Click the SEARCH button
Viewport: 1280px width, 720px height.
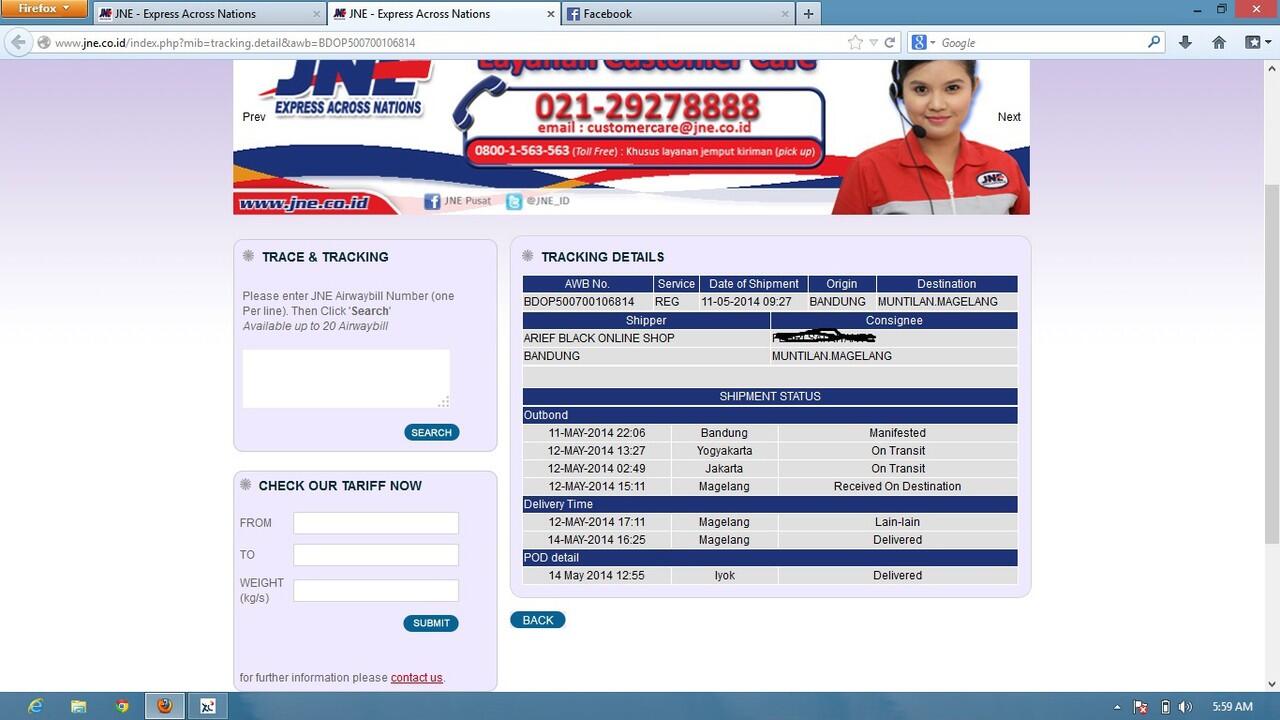click(x=432, y=432)
